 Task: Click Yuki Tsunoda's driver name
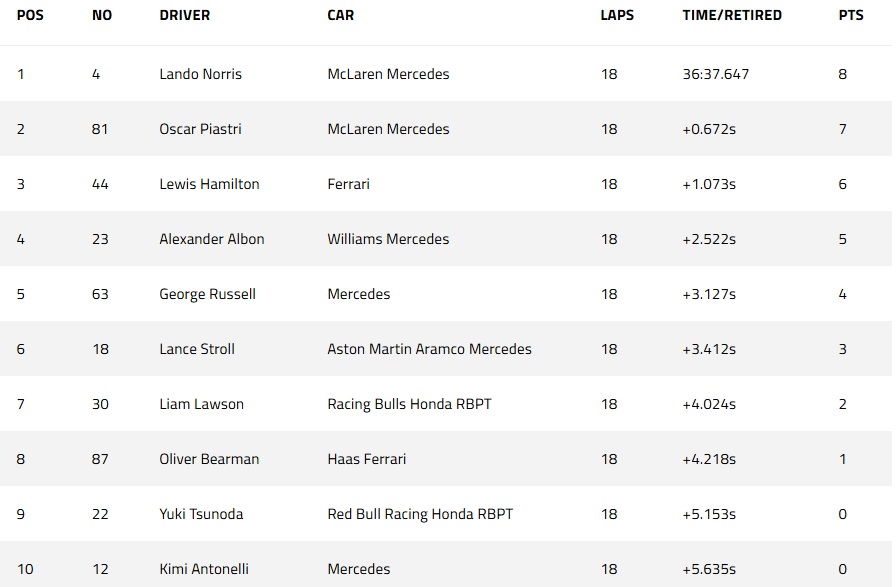coord(201,514)
